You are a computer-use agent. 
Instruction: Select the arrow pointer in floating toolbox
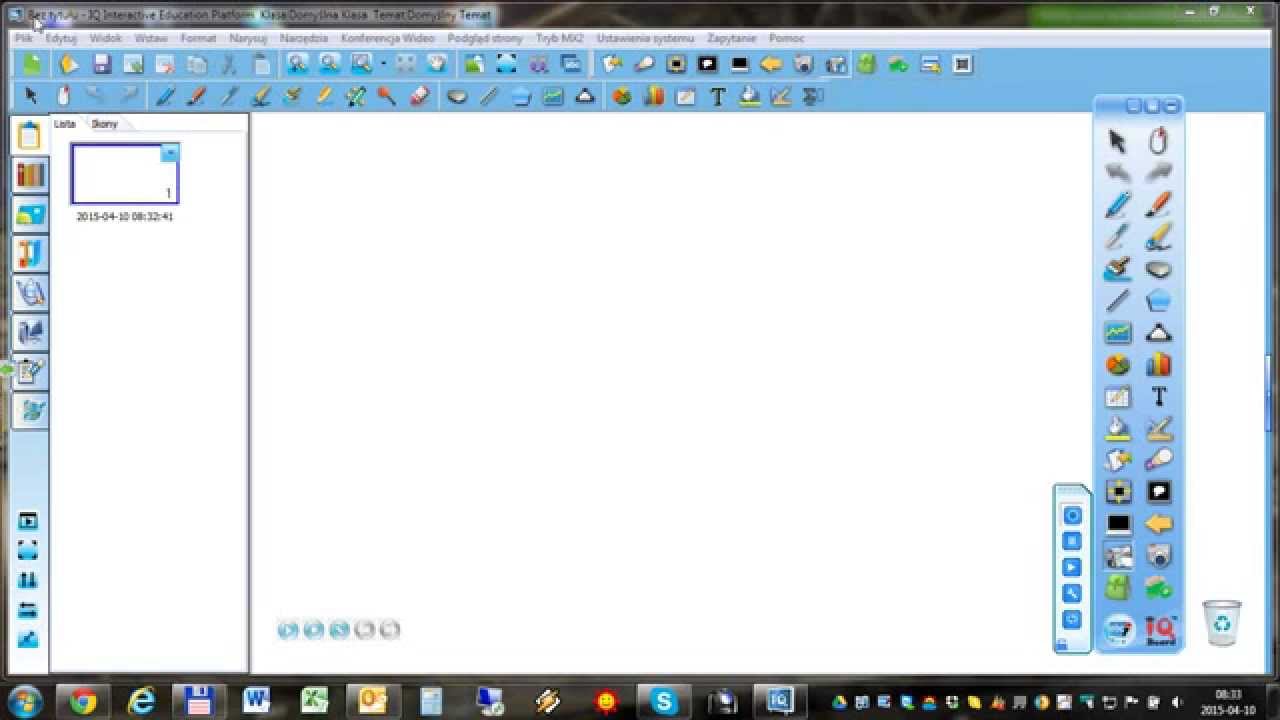(1118, 142)
